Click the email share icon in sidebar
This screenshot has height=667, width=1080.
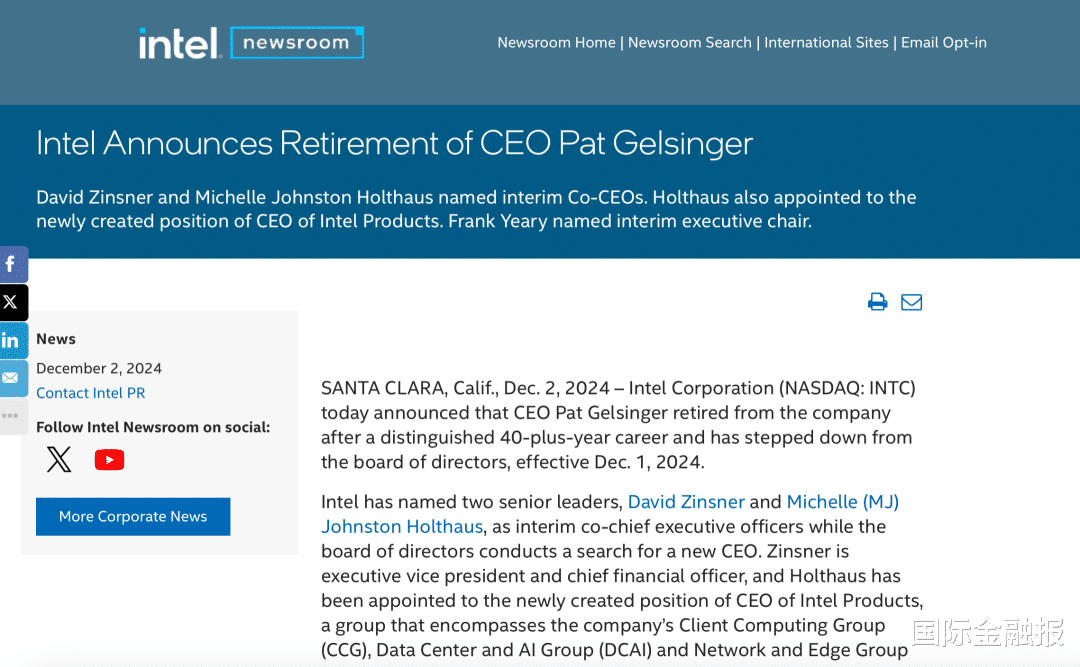(12, 378)
